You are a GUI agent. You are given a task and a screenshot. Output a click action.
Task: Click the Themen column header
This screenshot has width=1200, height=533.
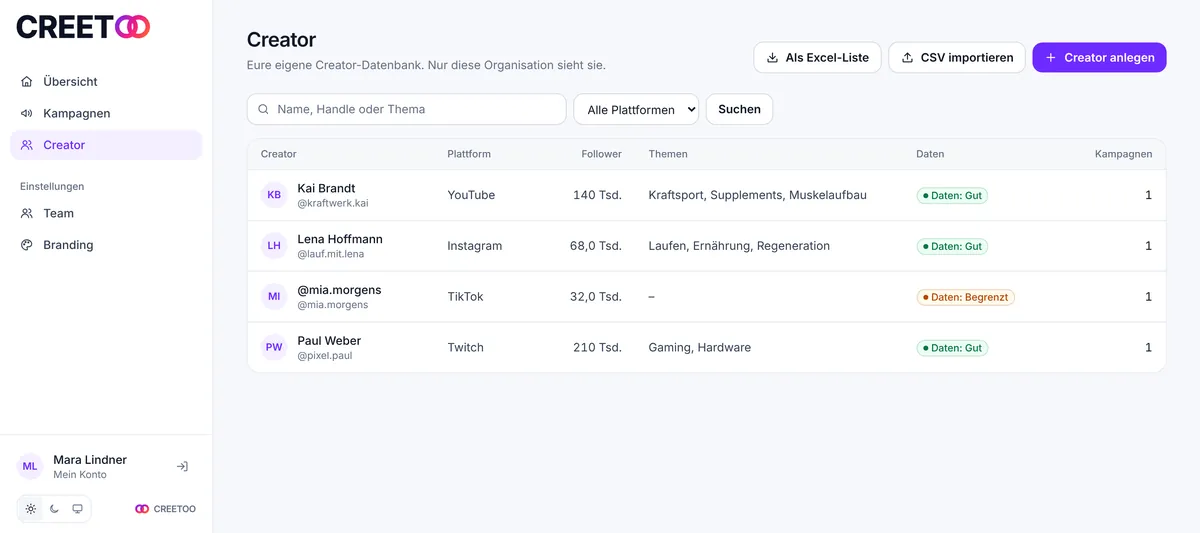point(668,154)
